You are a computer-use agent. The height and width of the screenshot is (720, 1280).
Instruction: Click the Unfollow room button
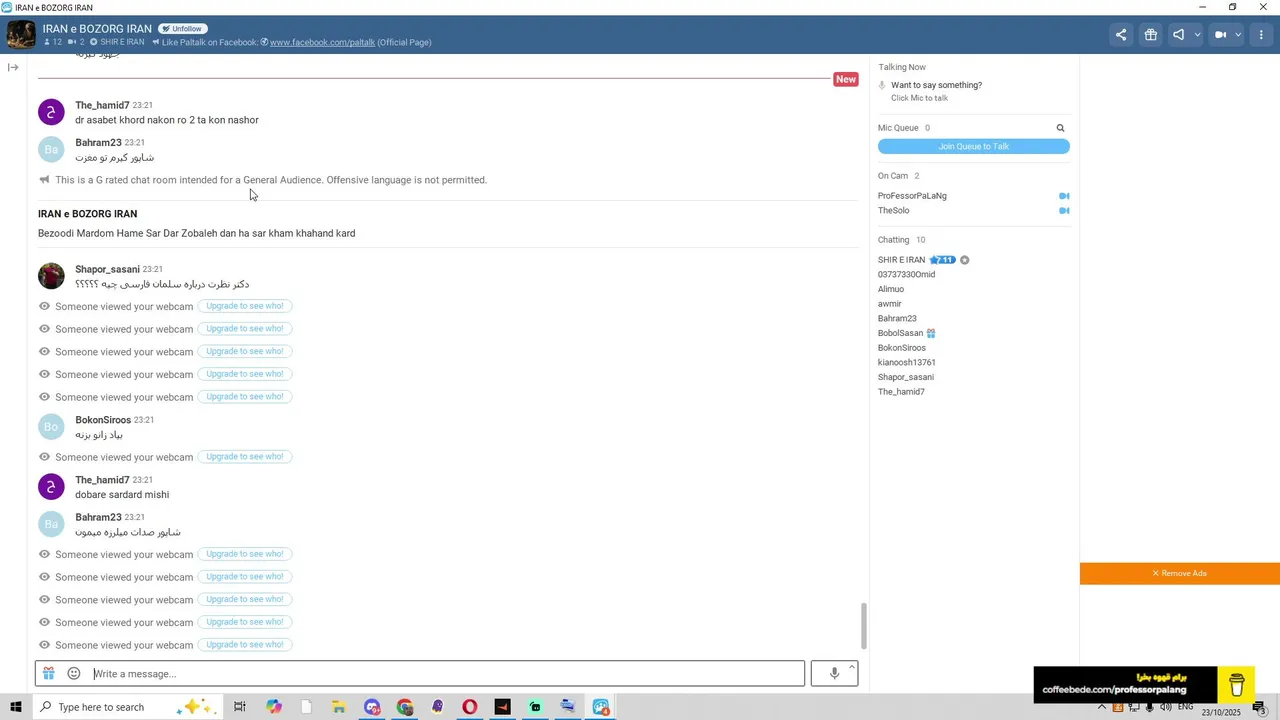[182, 29]
